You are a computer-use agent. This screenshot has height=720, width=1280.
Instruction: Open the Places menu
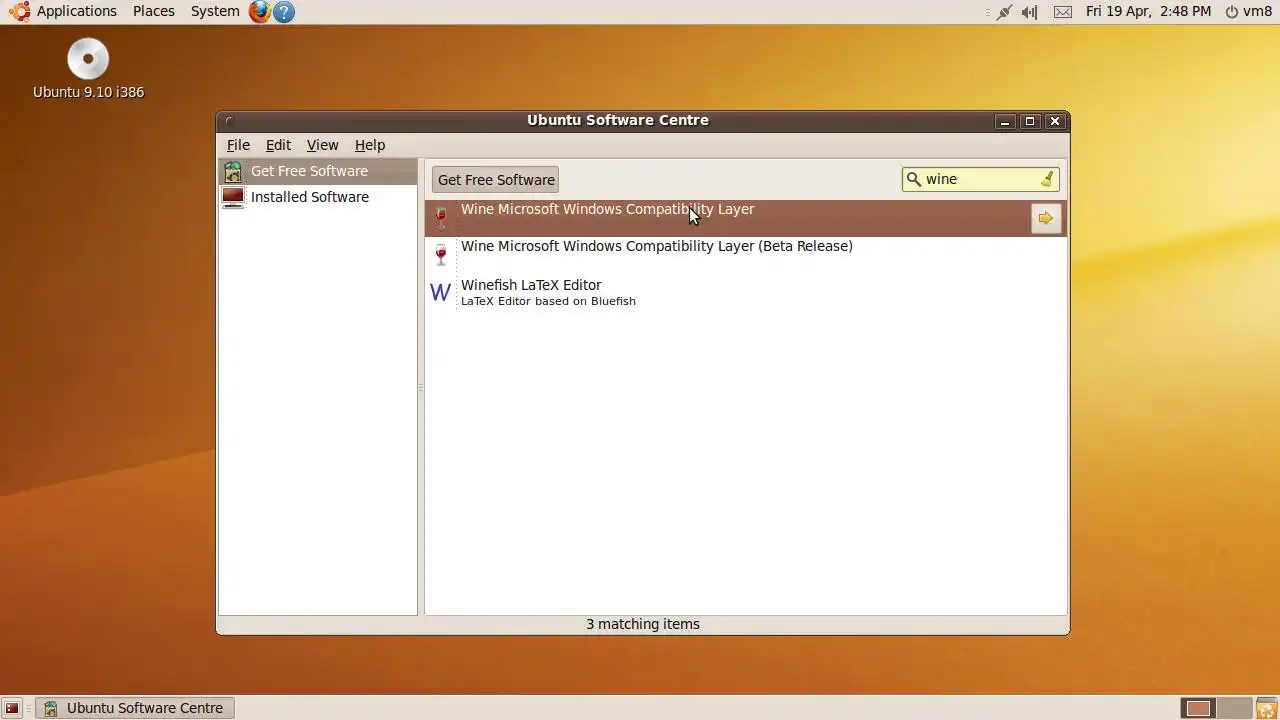pos(154,11)
